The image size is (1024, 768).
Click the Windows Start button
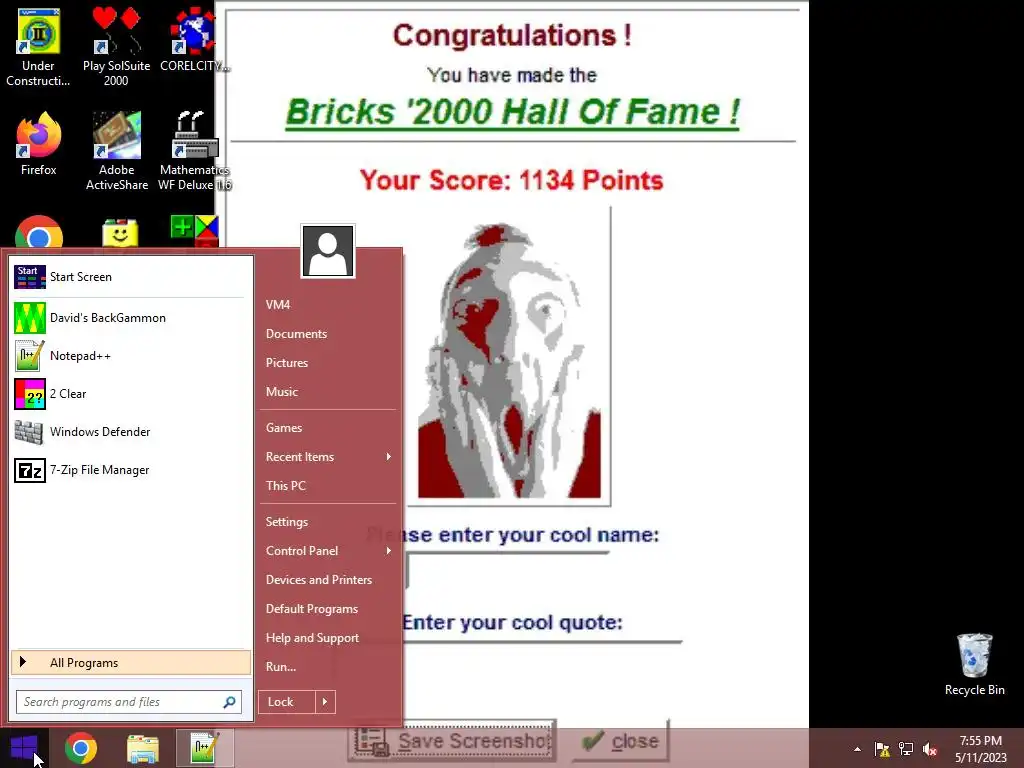click(x=24, y=748)
